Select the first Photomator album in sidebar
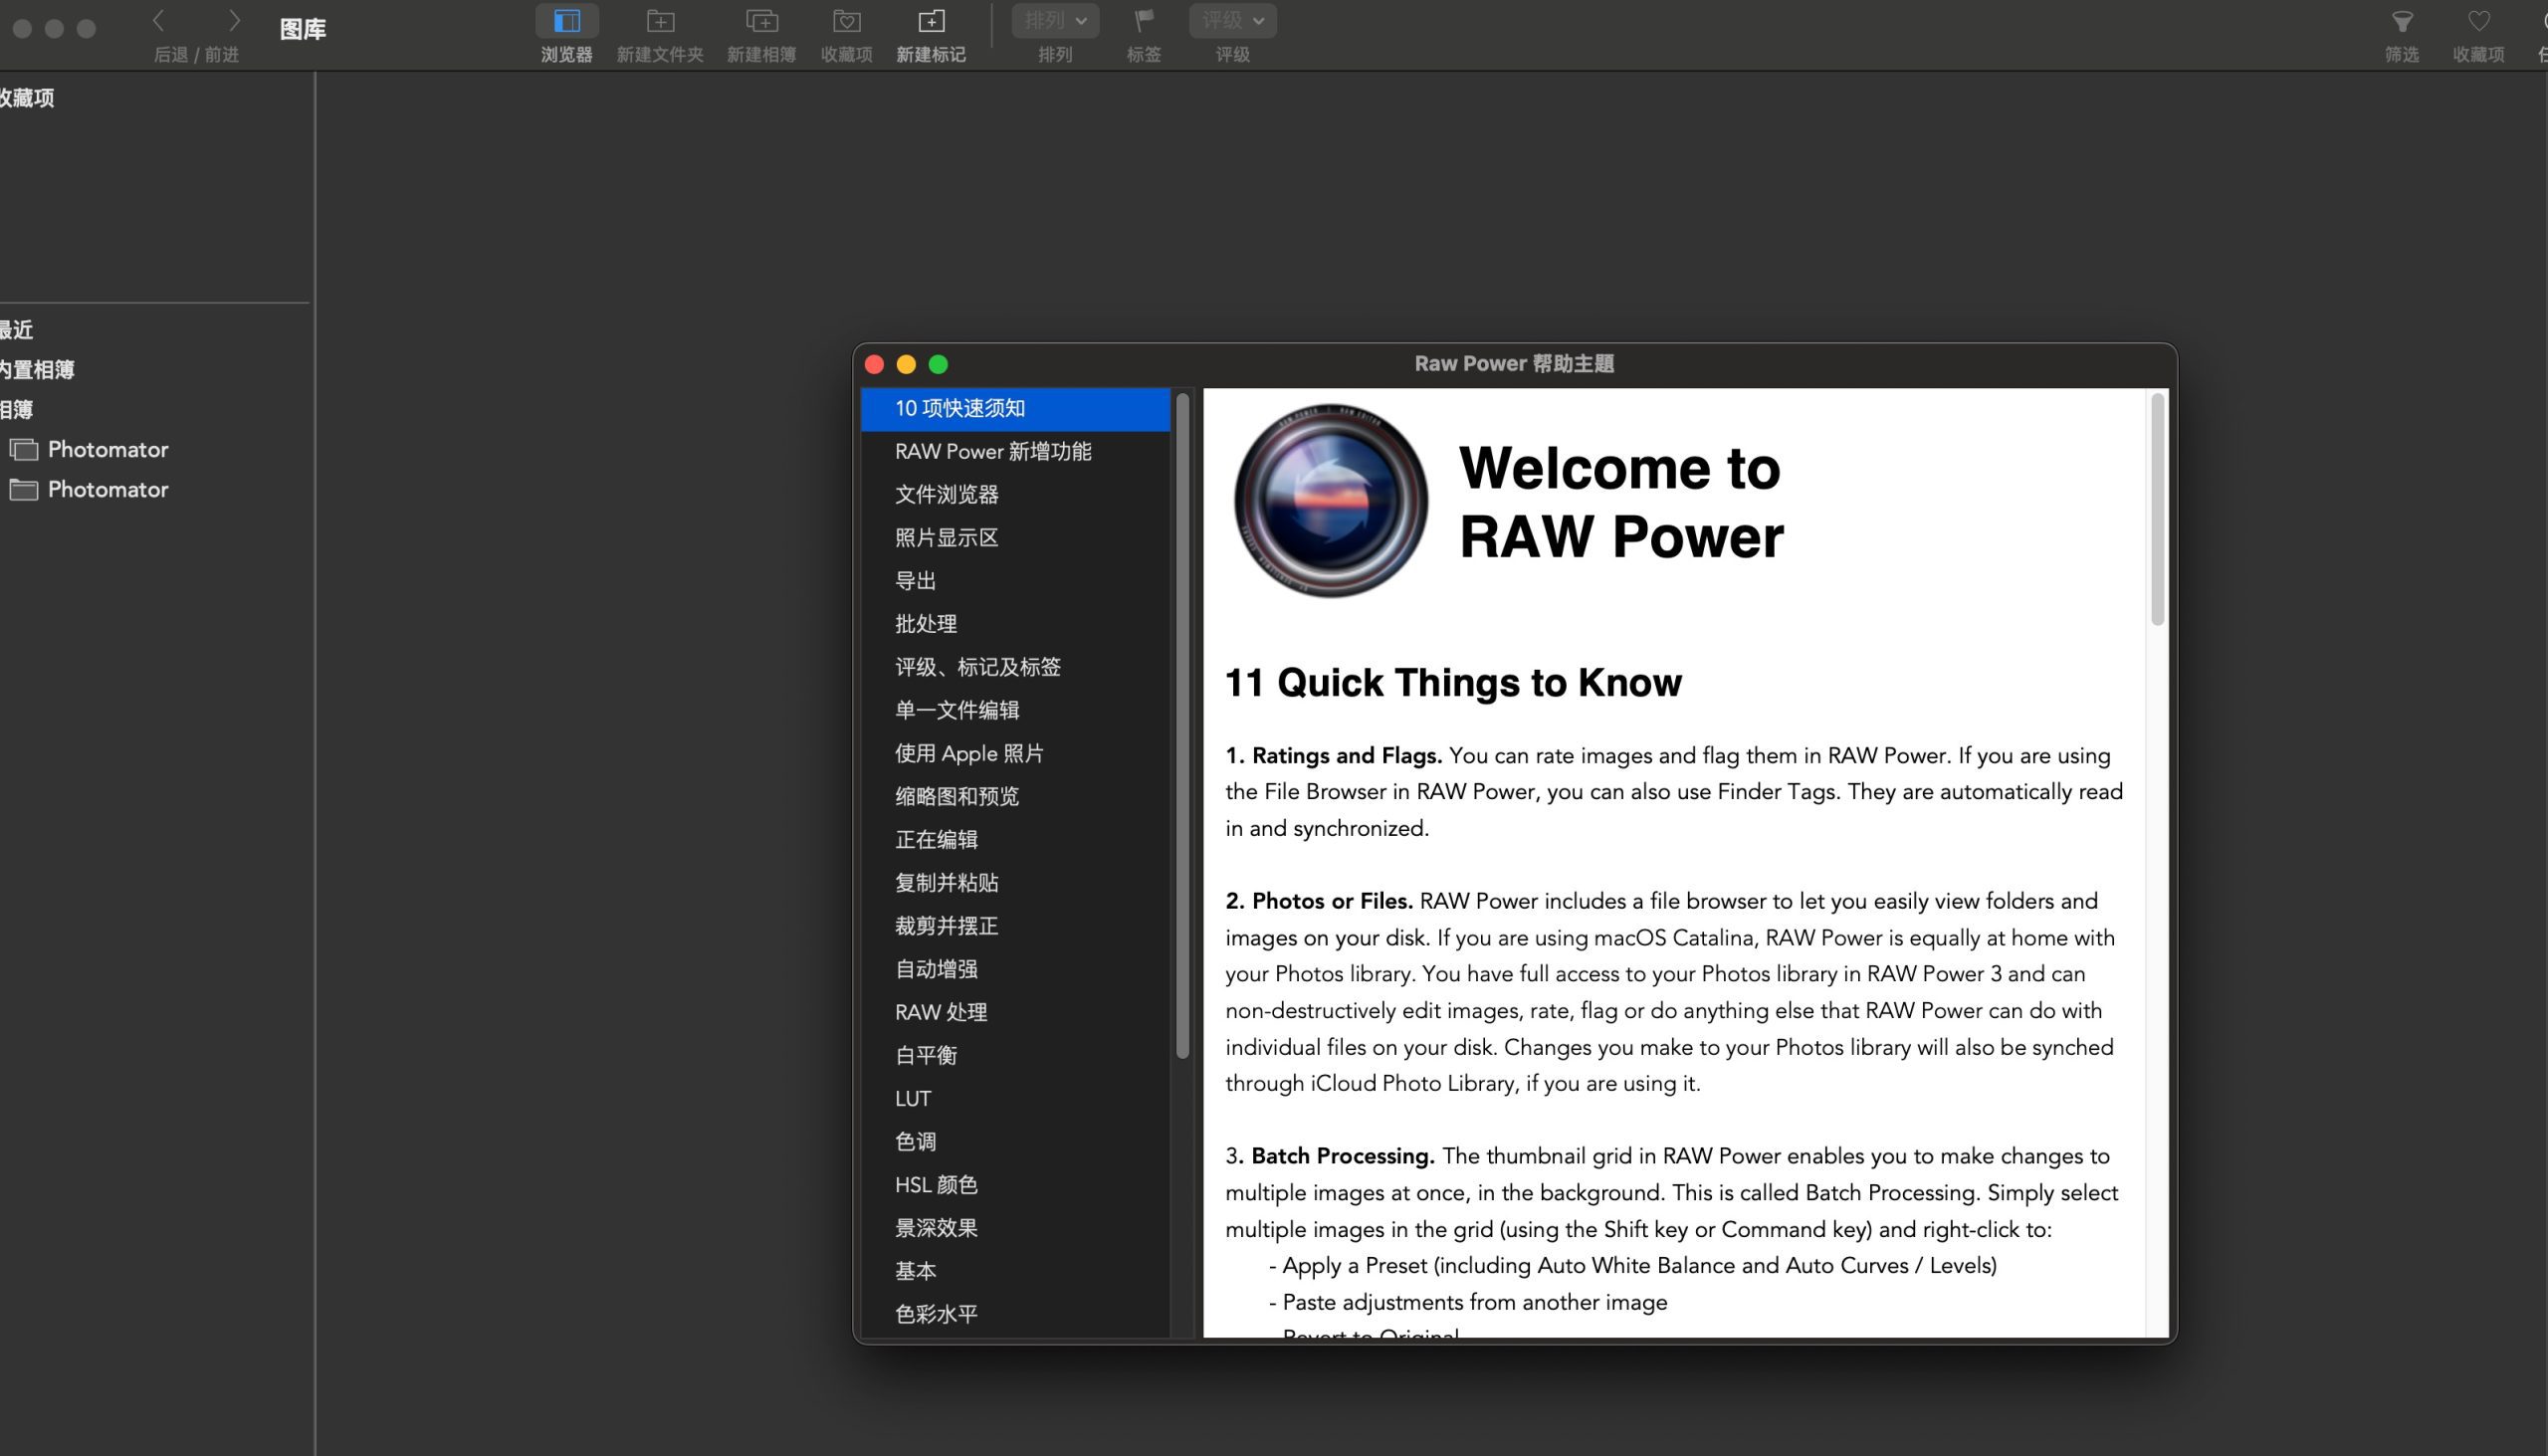Image resolution: width=2548 pixels, height=1456 pixels. click(108, 450)
